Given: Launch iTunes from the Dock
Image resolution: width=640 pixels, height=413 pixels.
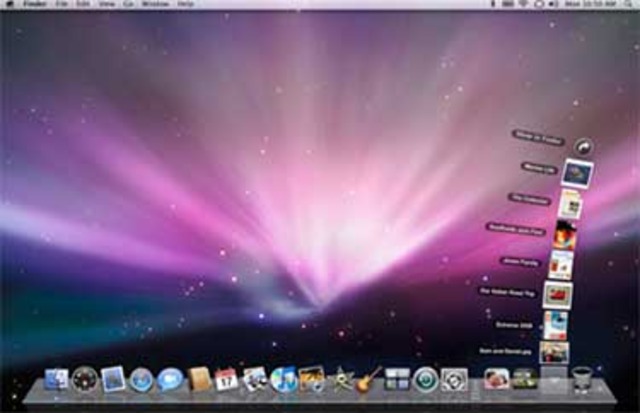Looking at the screenshot, I should (284, 380).
